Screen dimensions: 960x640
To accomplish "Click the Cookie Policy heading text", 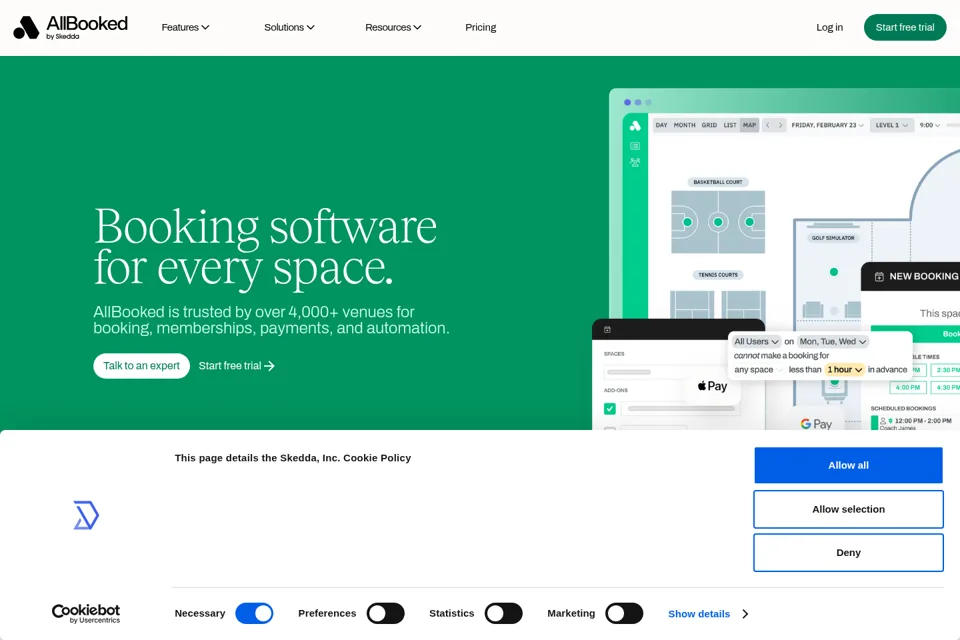I will [293, 457].
